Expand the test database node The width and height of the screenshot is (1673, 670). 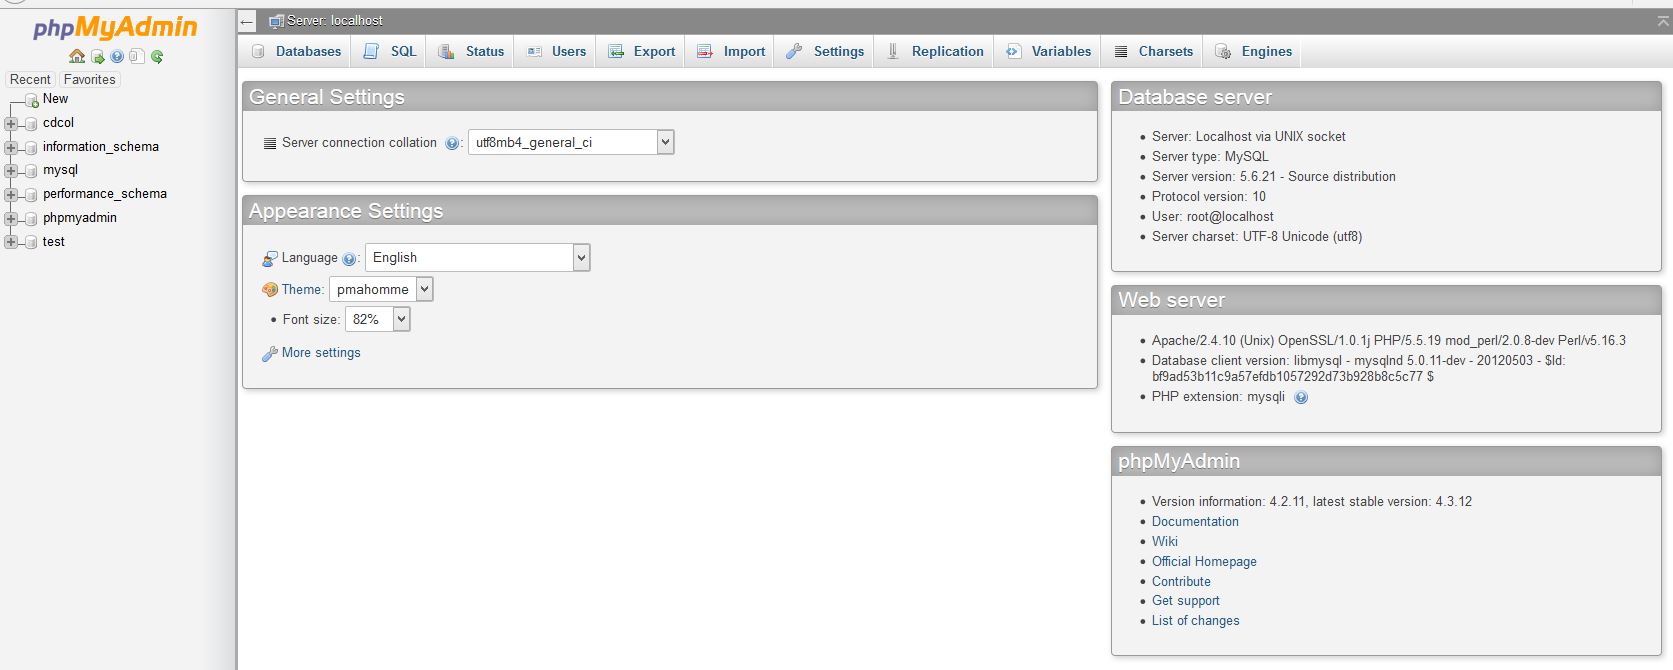click(x=12, y=242)
